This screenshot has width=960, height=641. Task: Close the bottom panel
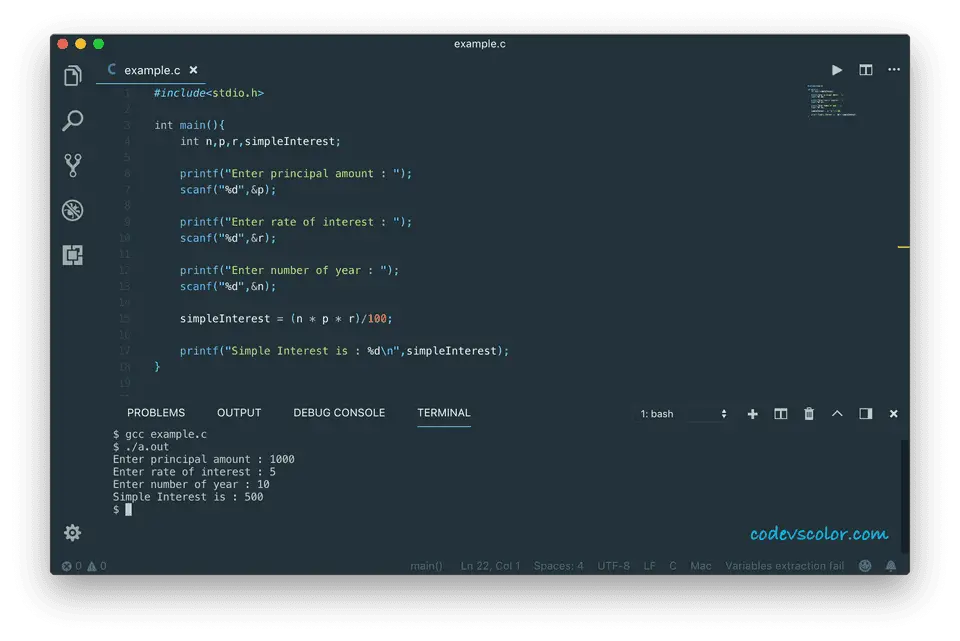click(893, 414)
